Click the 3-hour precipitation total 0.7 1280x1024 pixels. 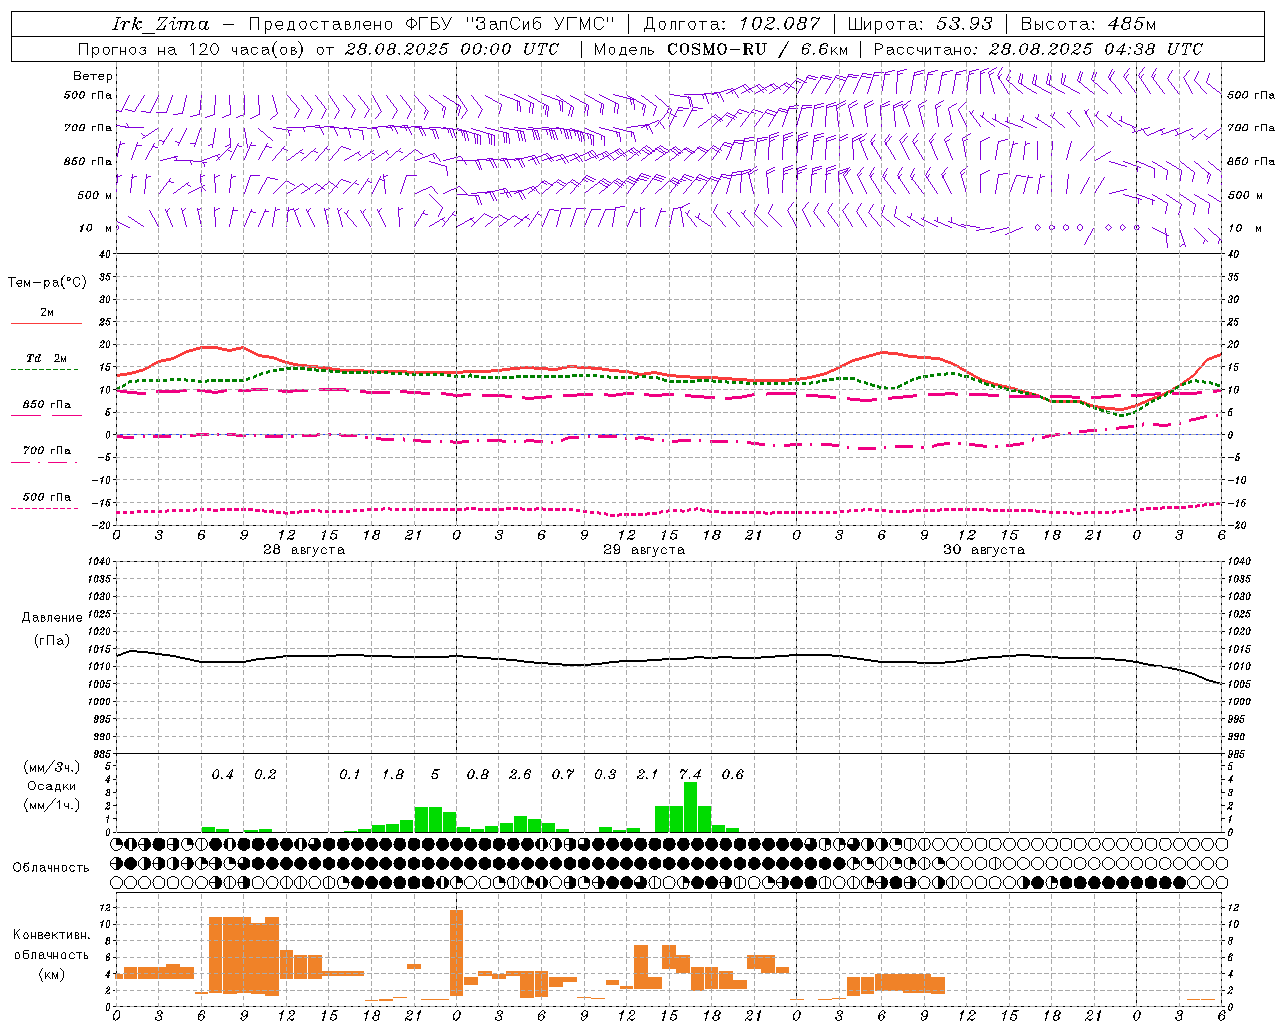click(x=563, y=774)
